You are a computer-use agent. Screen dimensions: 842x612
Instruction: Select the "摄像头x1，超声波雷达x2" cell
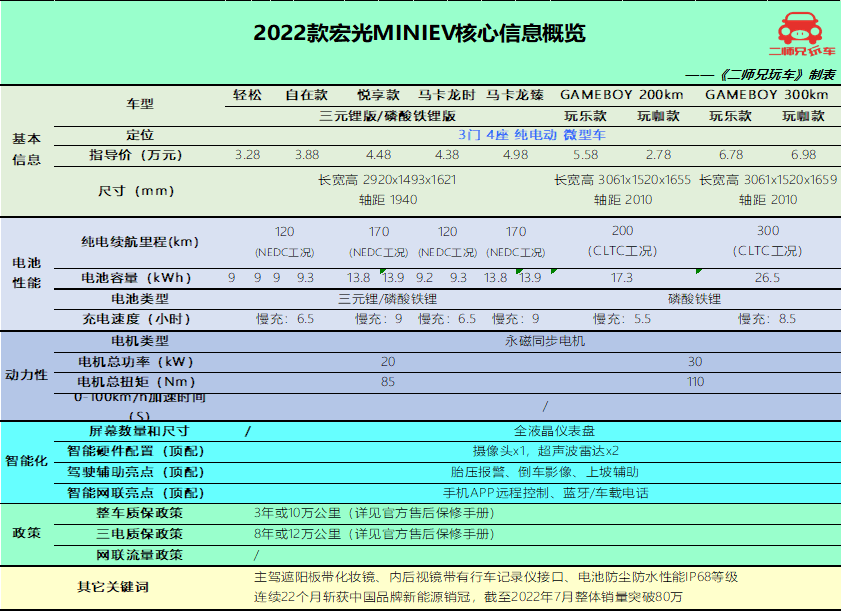pyautogui.click(x=546, y=451)
